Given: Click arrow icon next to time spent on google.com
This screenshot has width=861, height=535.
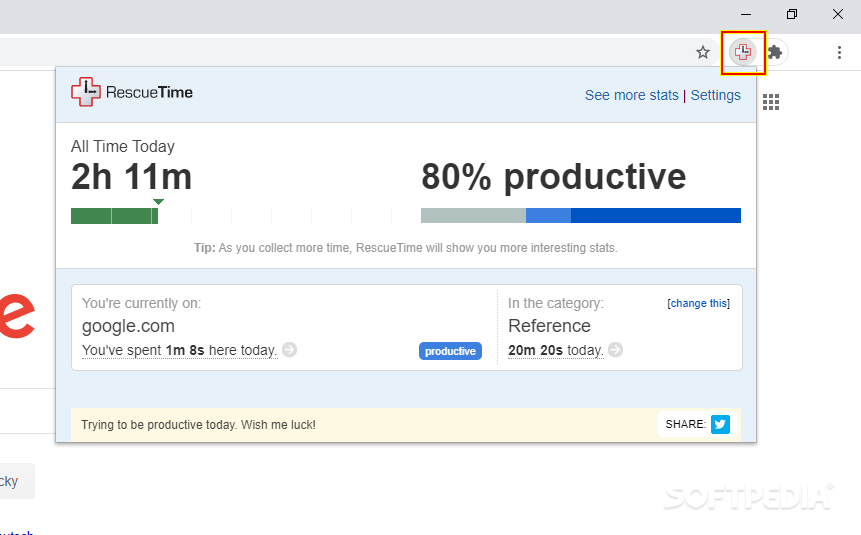Looking at the screenshot, I should coord(289,349).
